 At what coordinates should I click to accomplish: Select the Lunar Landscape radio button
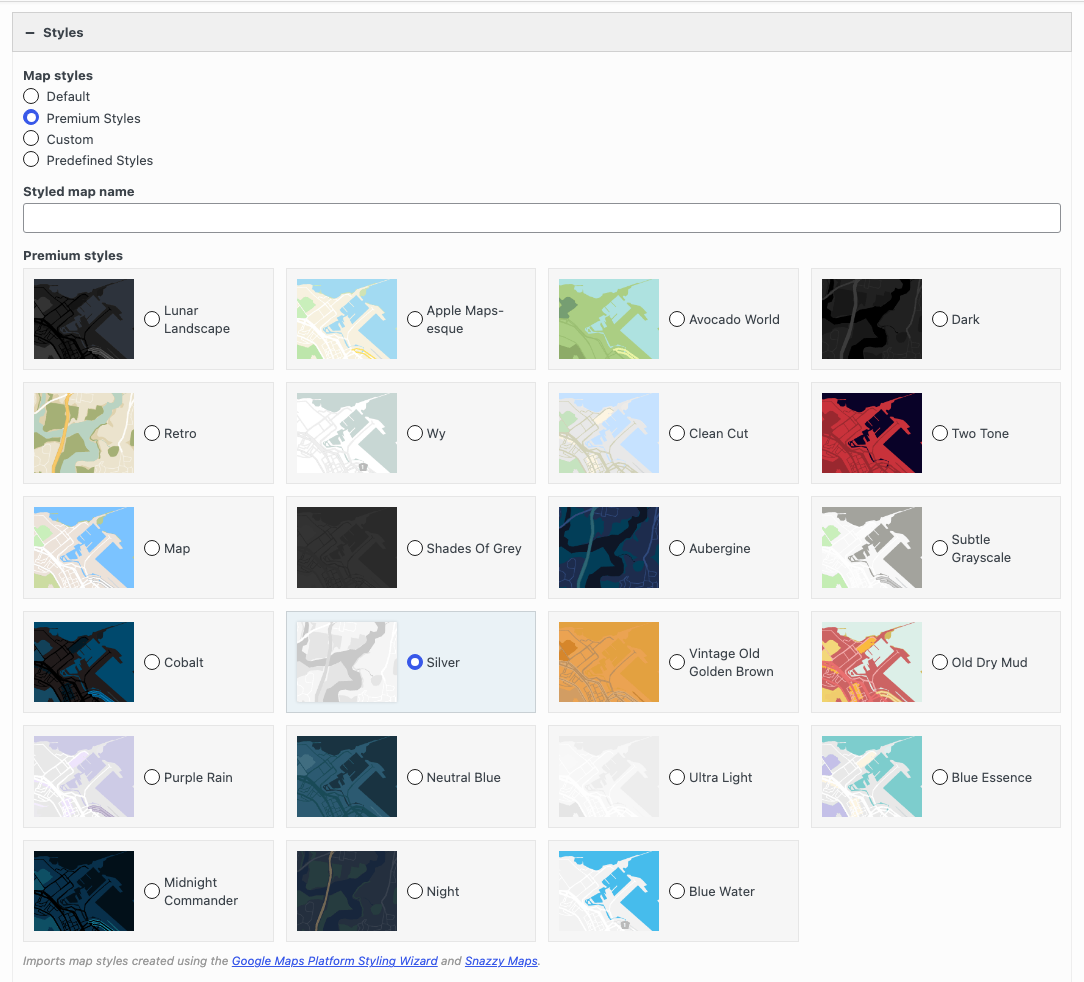152,319
